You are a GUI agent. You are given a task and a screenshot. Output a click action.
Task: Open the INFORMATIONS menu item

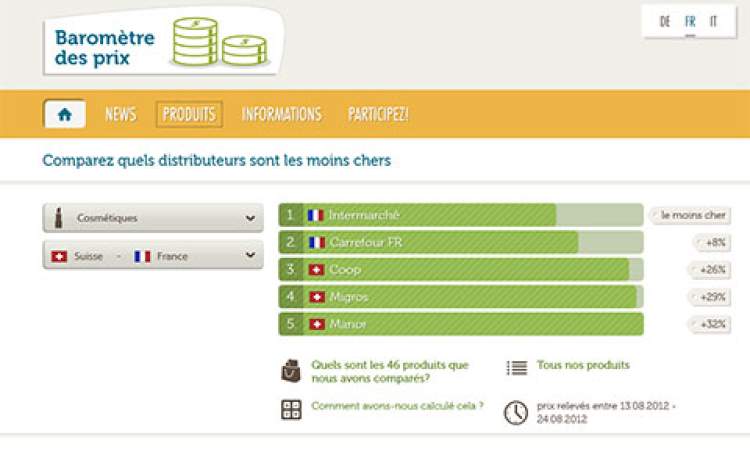point(281,114)
